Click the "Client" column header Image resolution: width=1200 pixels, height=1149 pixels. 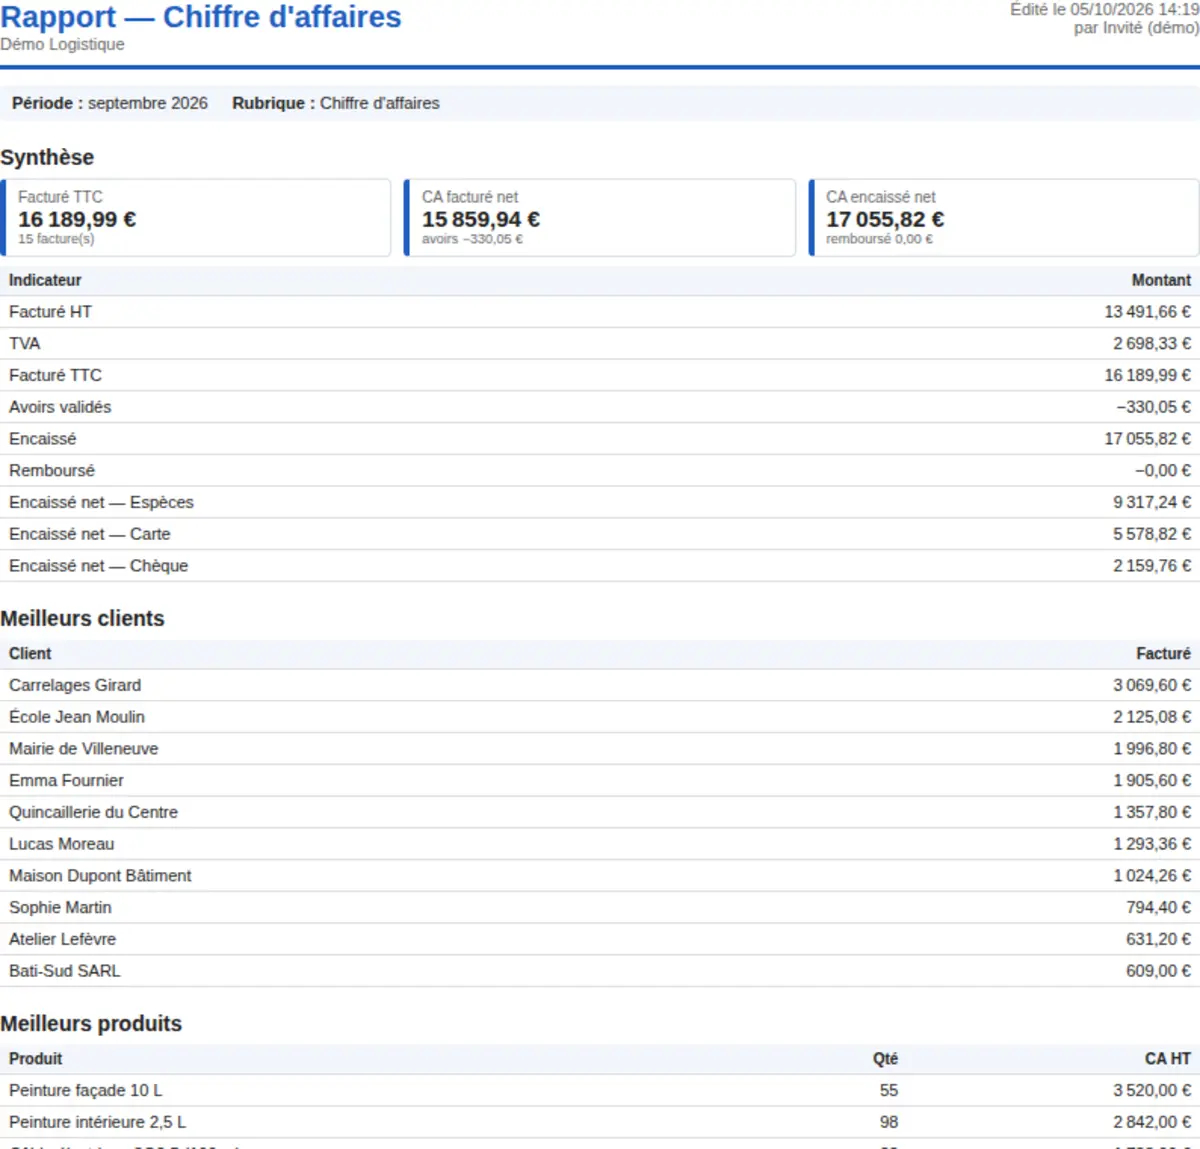(30, 653)
